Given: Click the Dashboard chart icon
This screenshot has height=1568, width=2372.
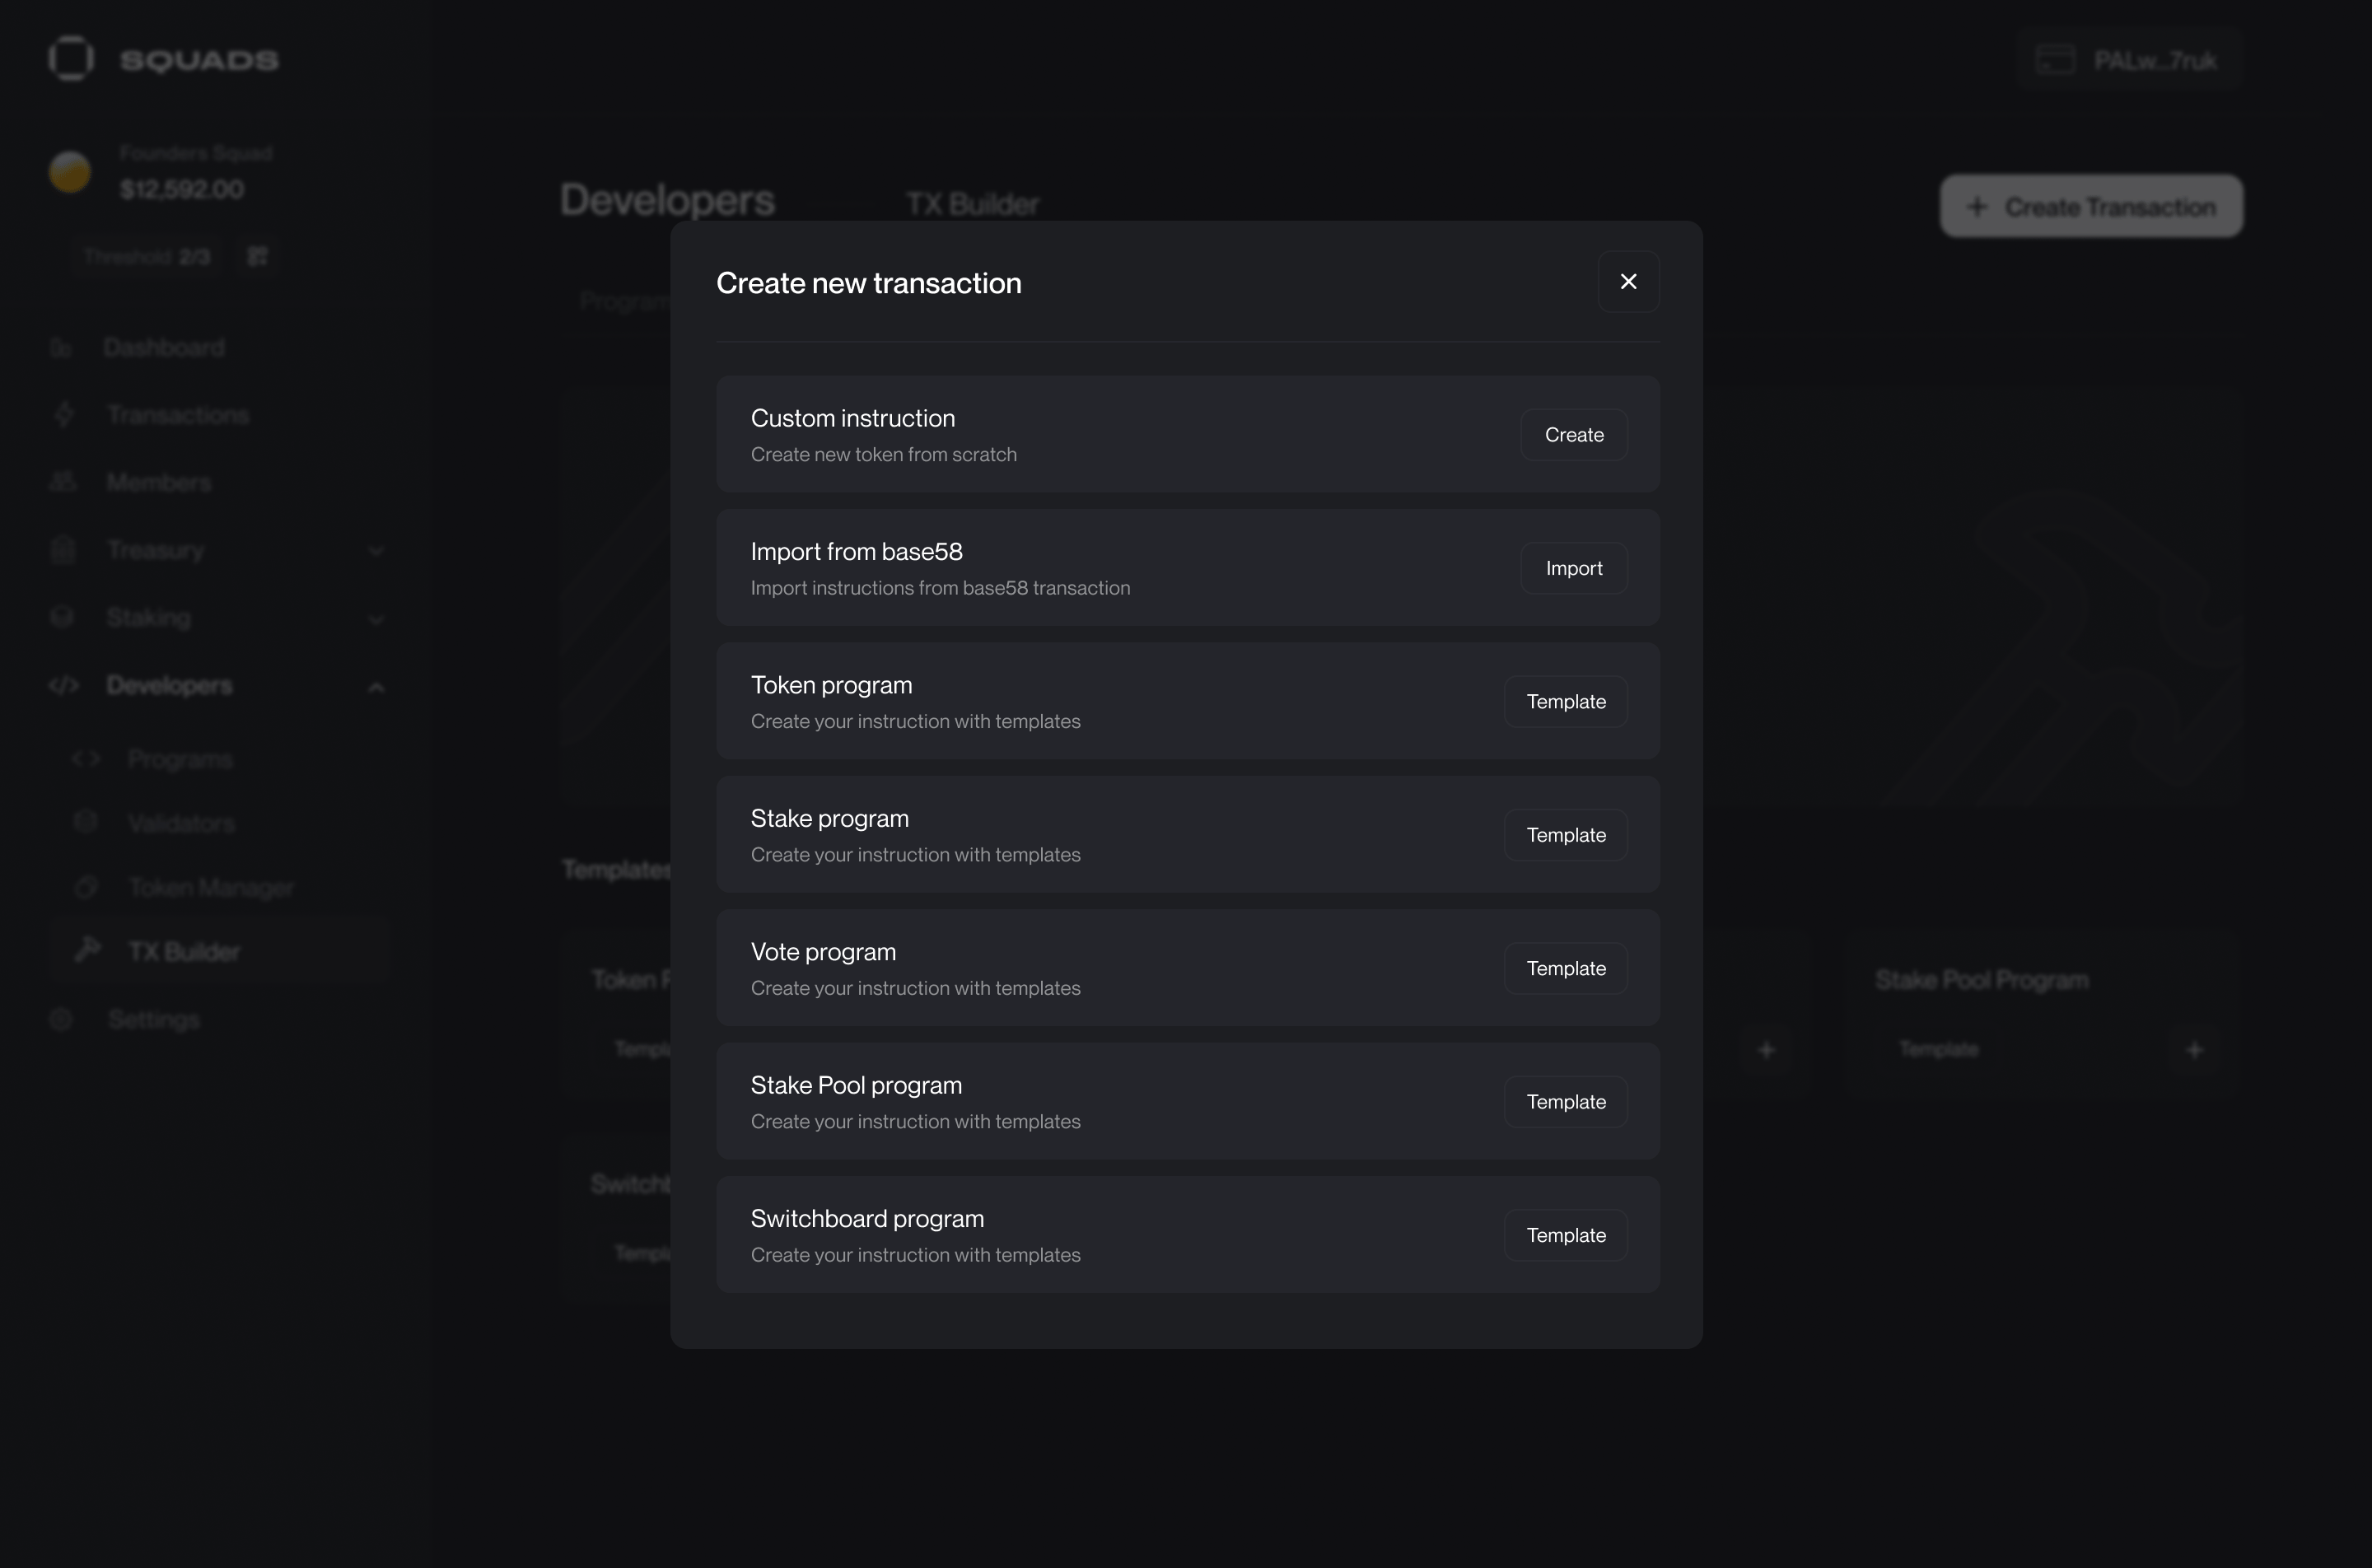Looking at the screenshot, I should [61, 348].
